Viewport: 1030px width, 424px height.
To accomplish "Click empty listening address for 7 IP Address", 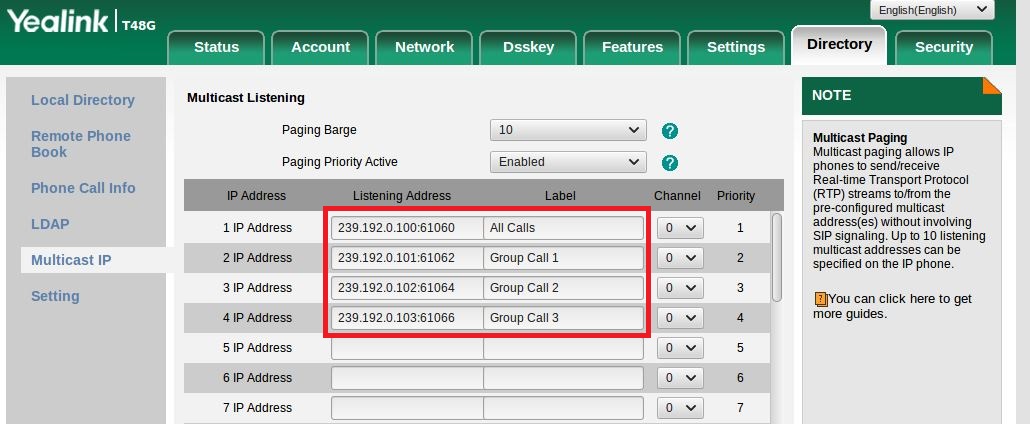I will (407, 408).
